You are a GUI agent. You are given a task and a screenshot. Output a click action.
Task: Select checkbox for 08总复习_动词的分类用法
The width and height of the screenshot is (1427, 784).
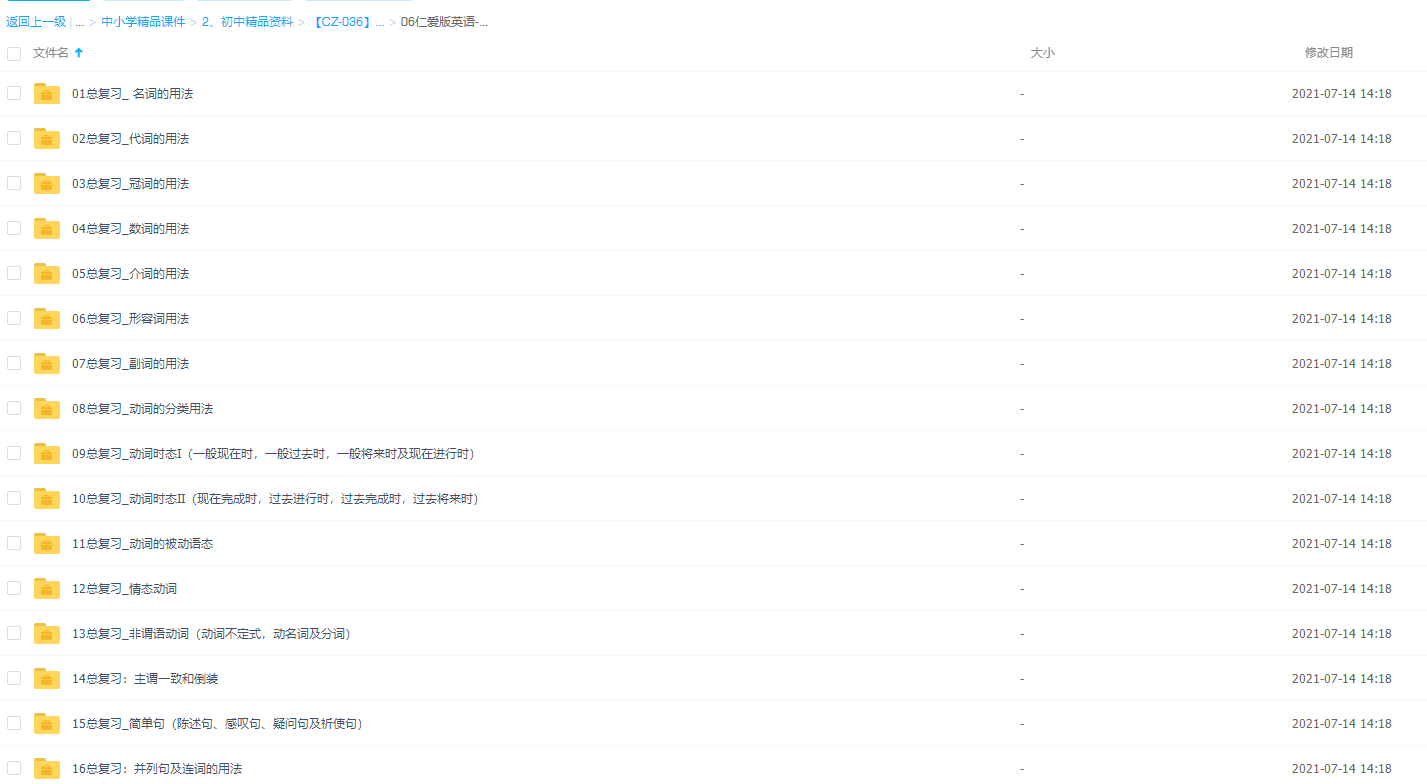pos(14,408)
